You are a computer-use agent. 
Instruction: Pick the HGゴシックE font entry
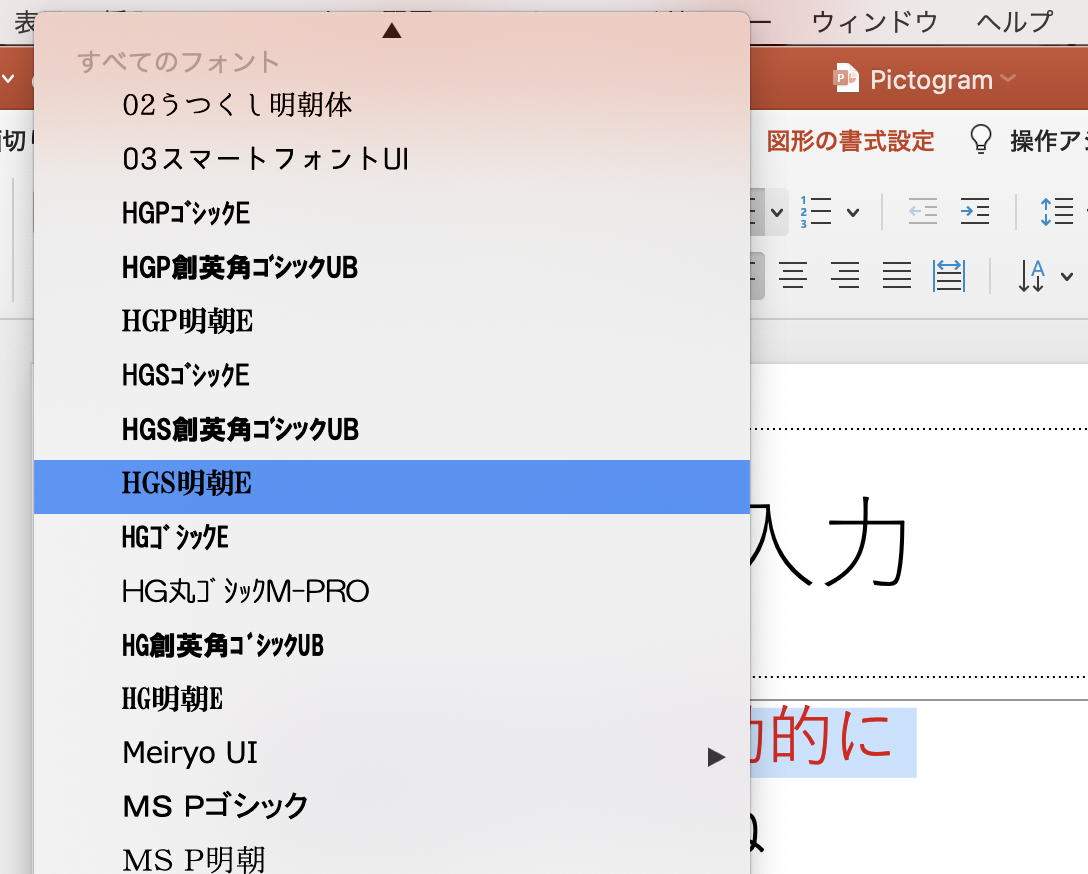click(x=392, y=538)
